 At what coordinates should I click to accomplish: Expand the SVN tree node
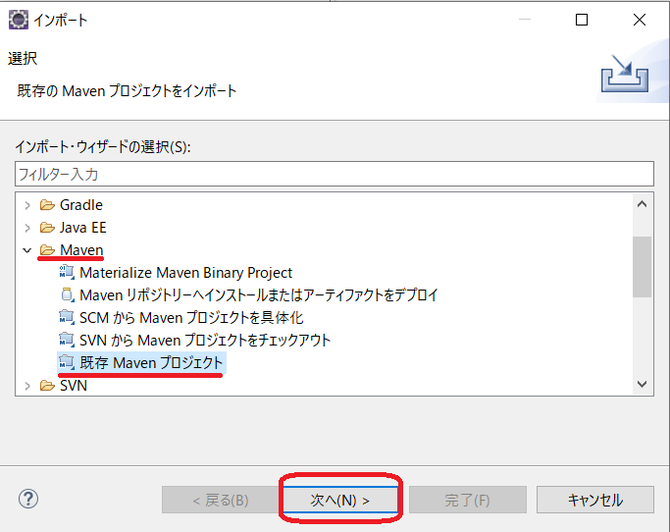click(27, 386)
